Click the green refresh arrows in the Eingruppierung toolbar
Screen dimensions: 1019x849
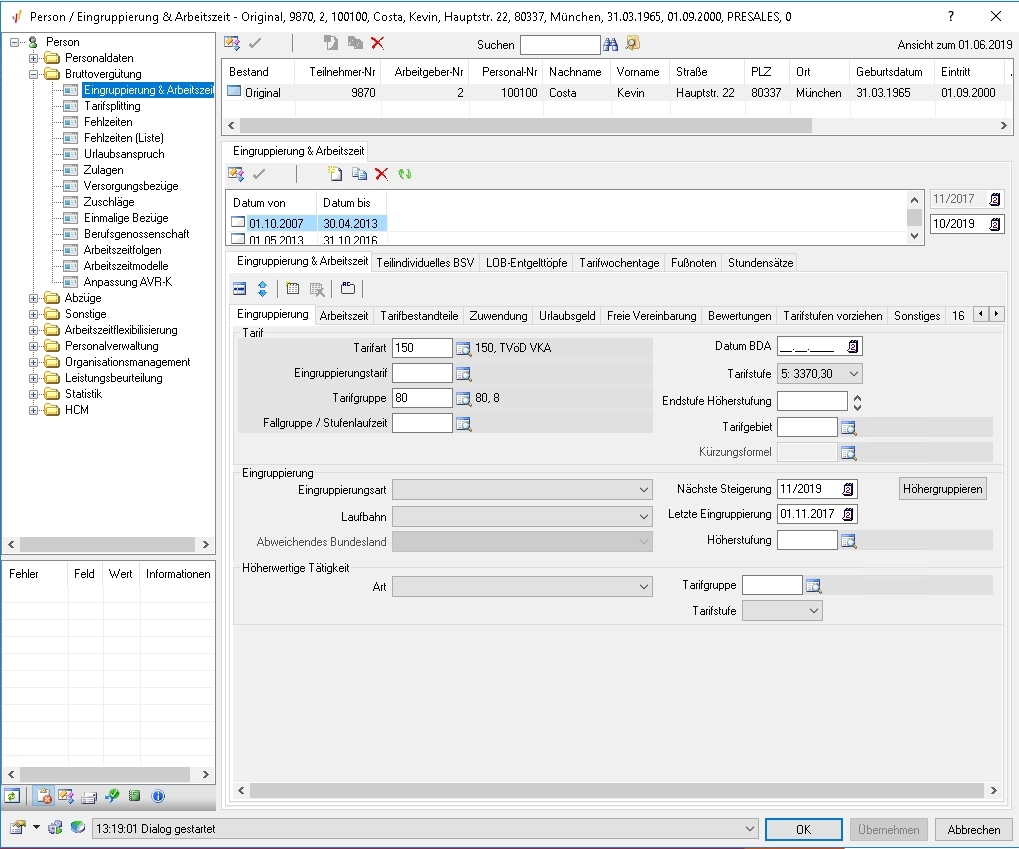coord(405,174)
